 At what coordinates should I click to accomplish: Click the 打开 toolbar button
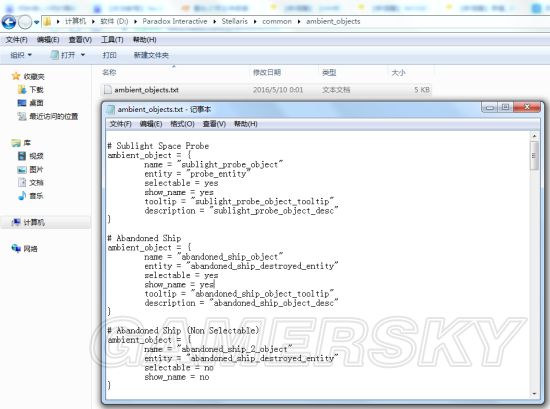[x=63, y=55]
